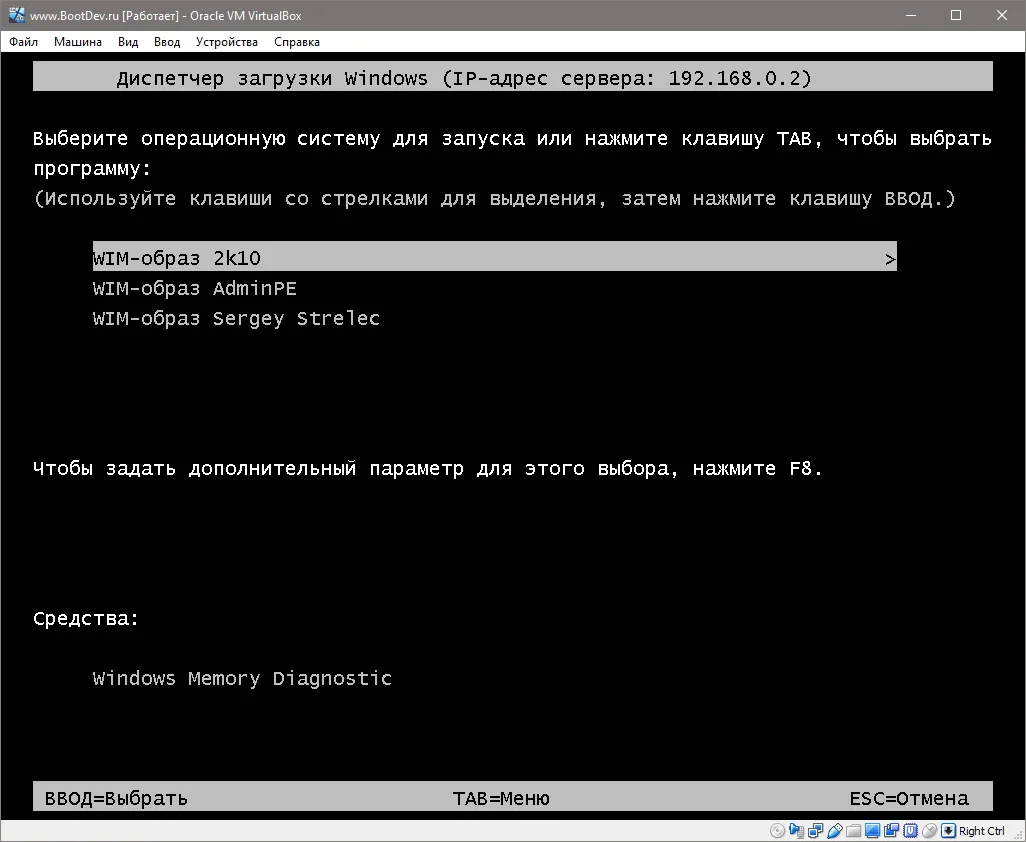Click the VirtualBox window title icon

point(16,15)
